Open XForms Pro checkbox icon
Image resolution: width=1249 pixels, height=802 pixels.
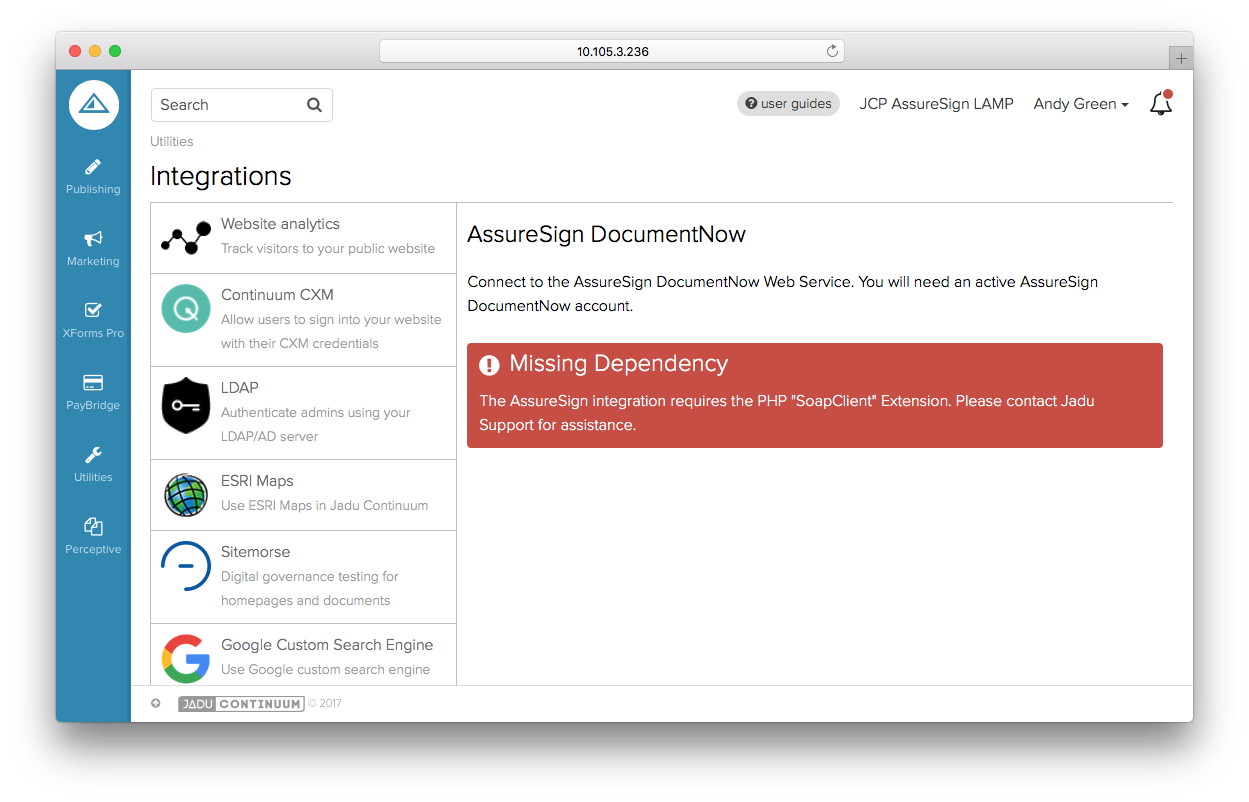coord(93,311)
